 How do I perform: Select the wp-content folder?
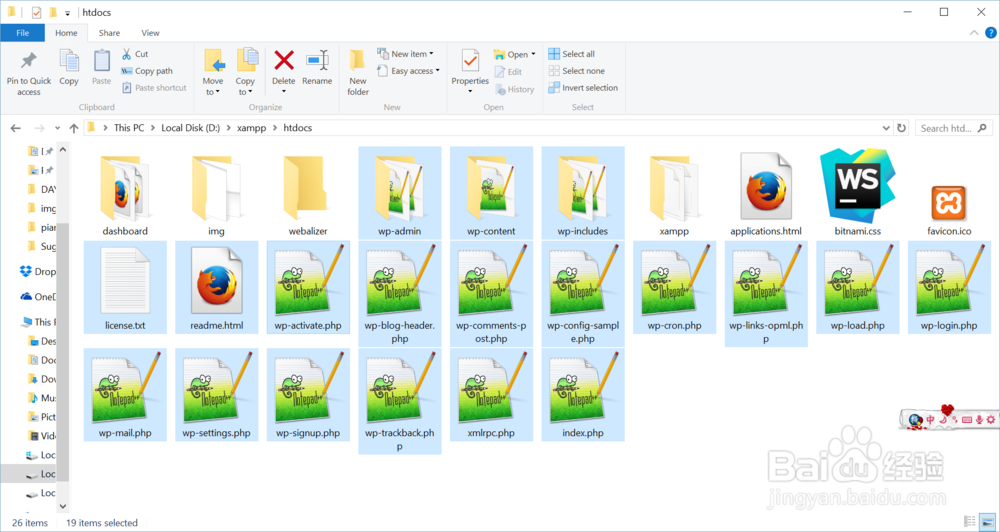(x=491, y=193)
